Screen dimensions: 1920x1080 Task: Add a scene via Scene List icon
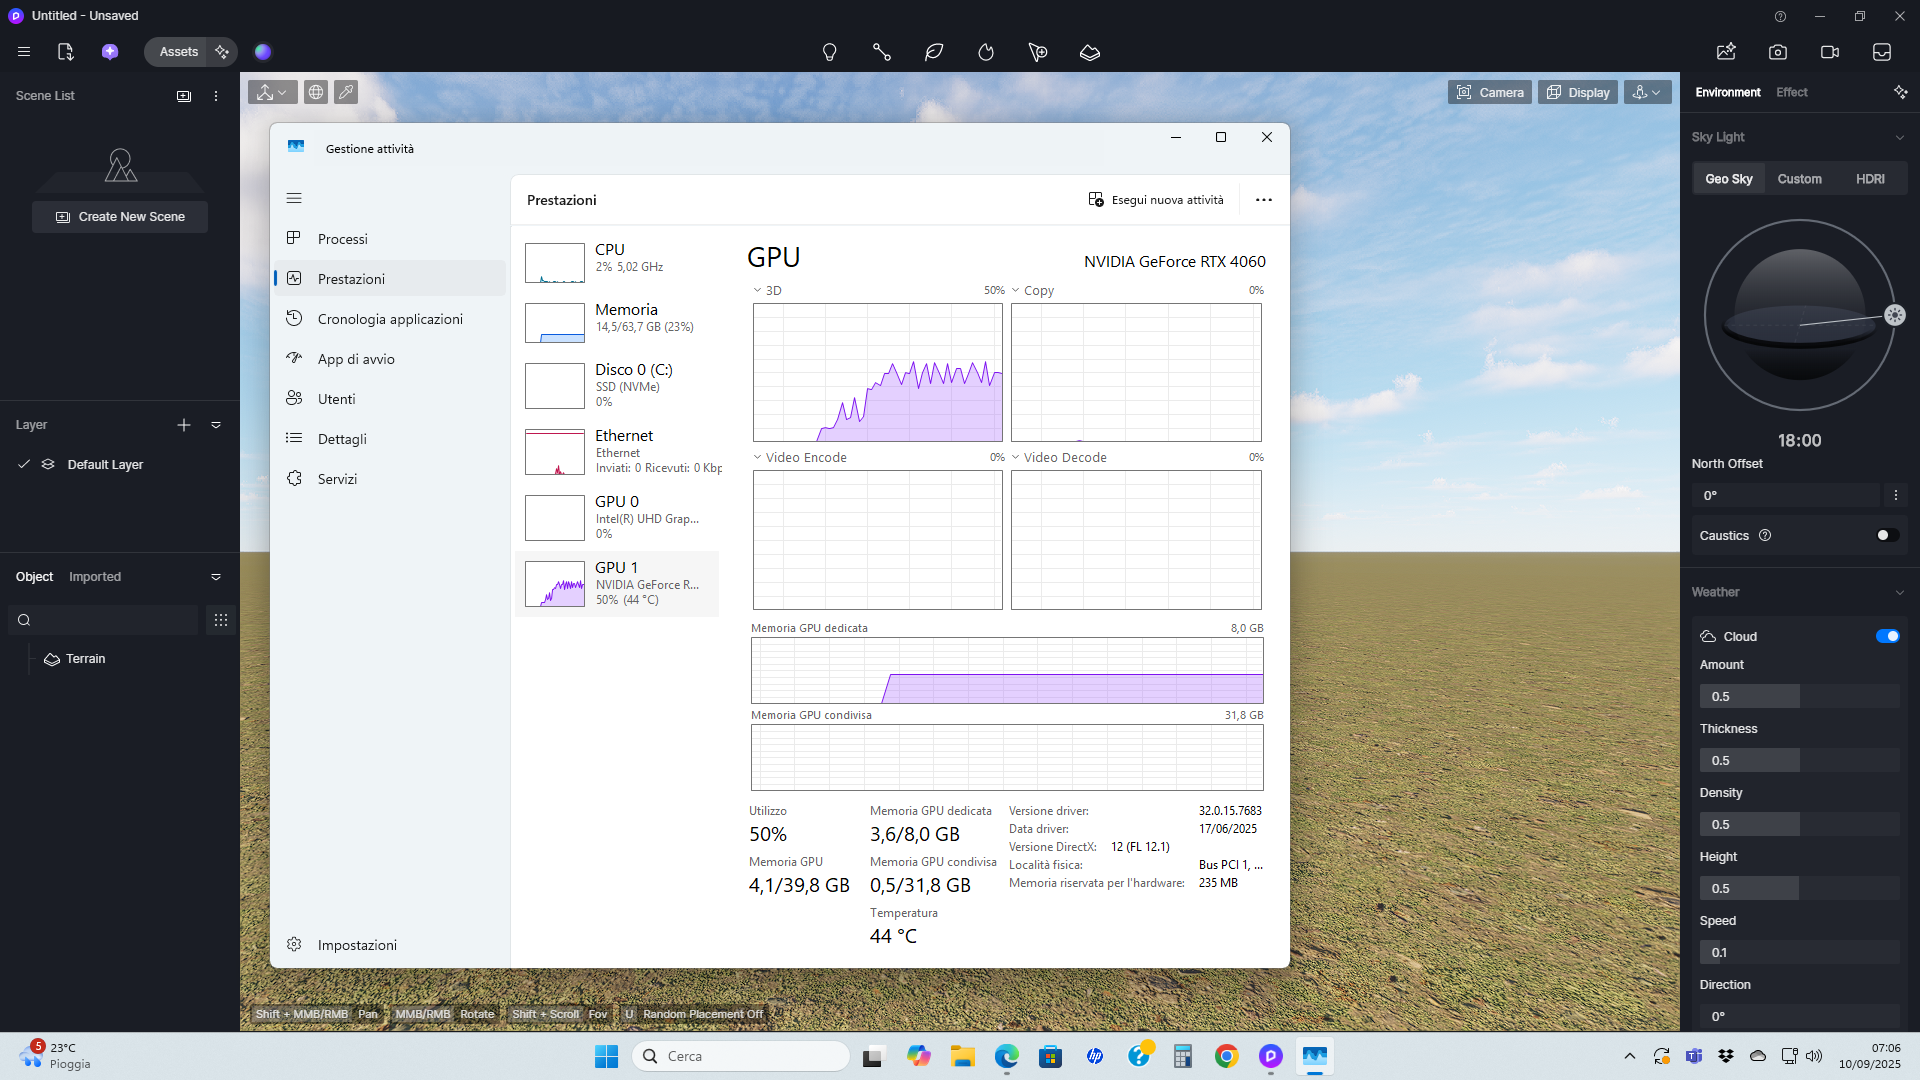coord(184,96)
